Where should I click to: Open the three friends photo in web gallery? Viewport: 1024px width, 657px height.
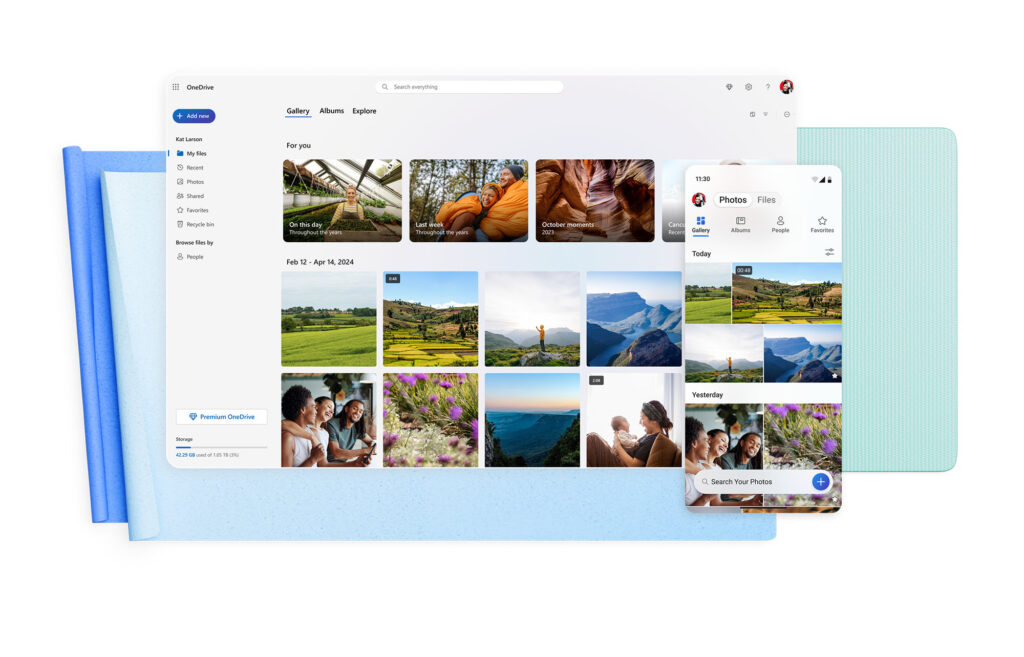pos(328,420)
